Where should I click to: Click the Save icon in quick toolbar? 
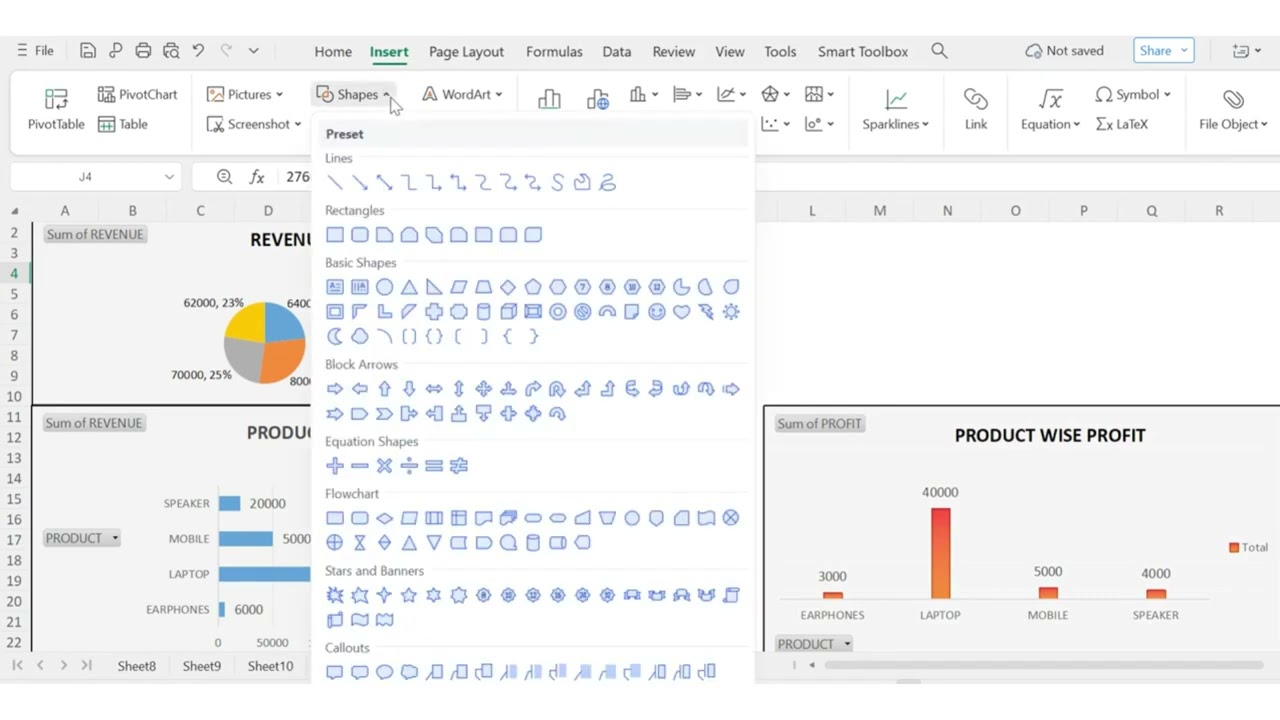click(x=88, y=51)
